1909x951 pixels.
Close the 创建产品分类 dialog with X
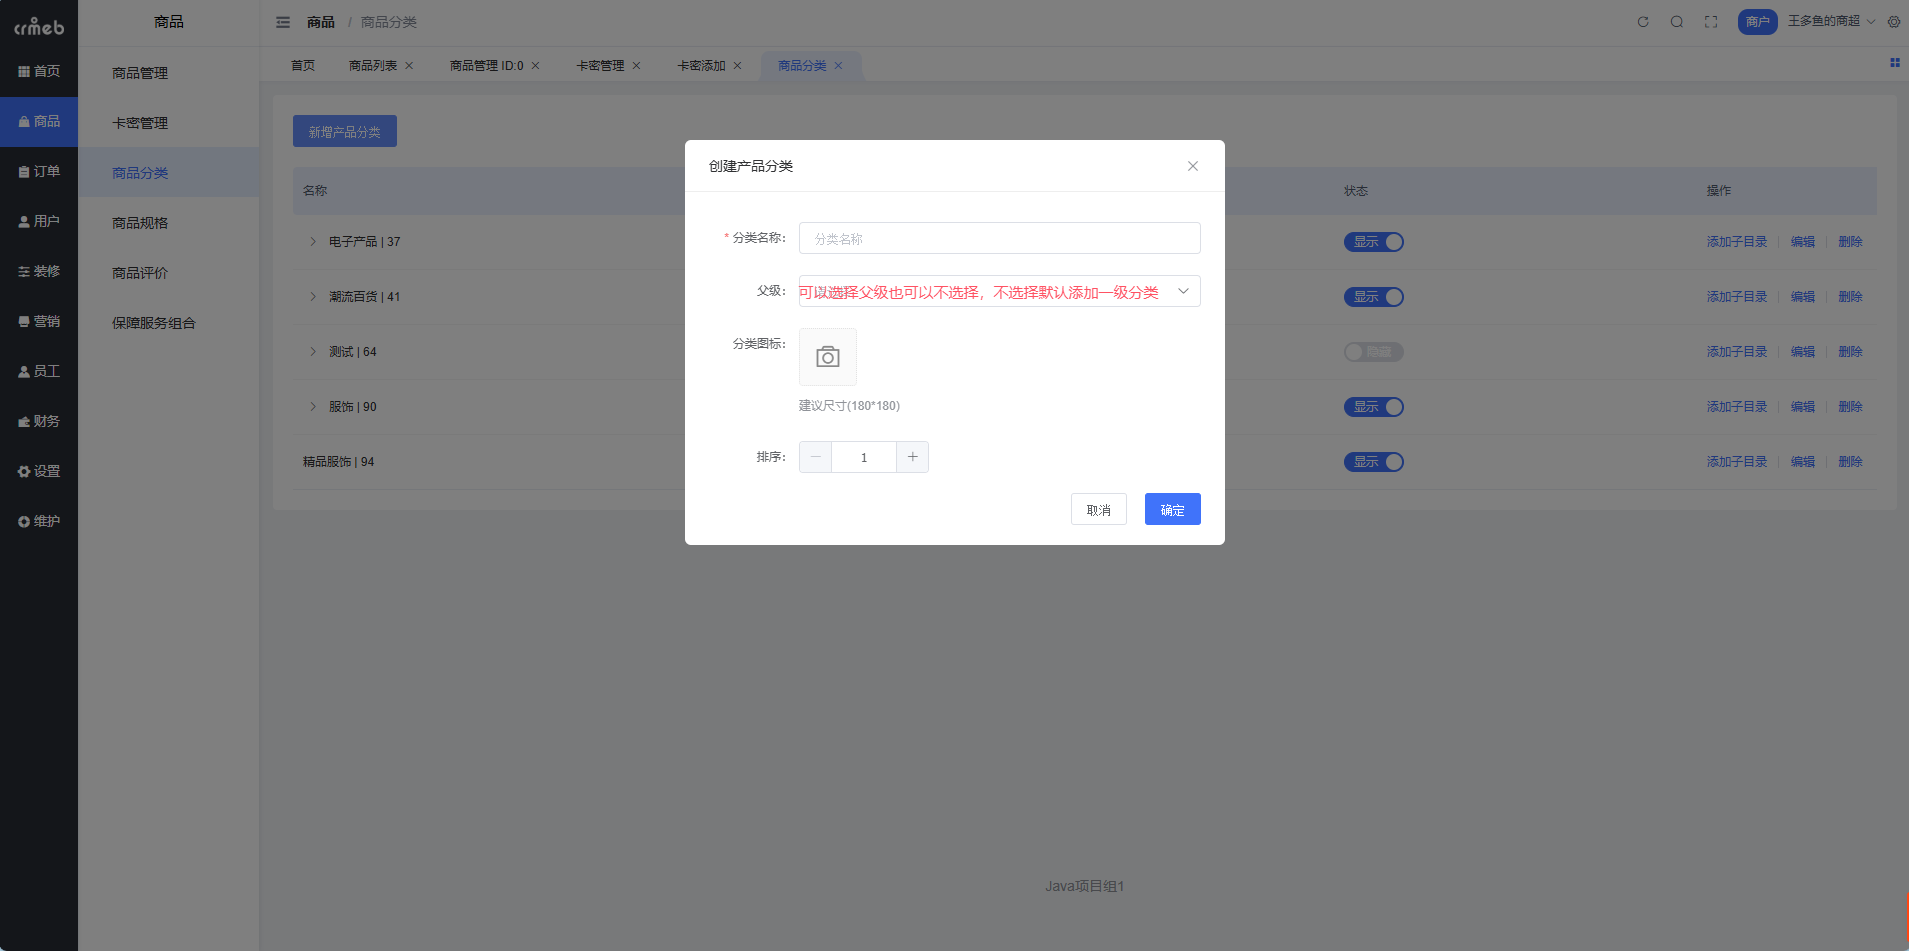point(1192,166)
